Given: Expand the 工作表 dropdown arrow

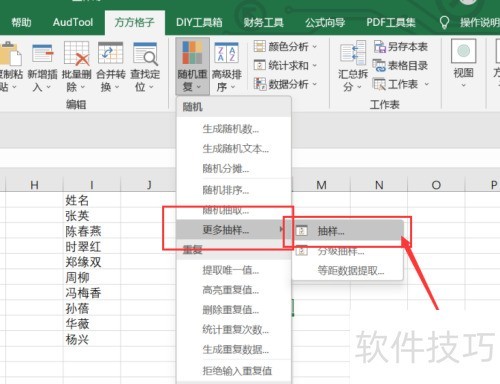Looking at the screenshot, I should click(x=427, y=84).
